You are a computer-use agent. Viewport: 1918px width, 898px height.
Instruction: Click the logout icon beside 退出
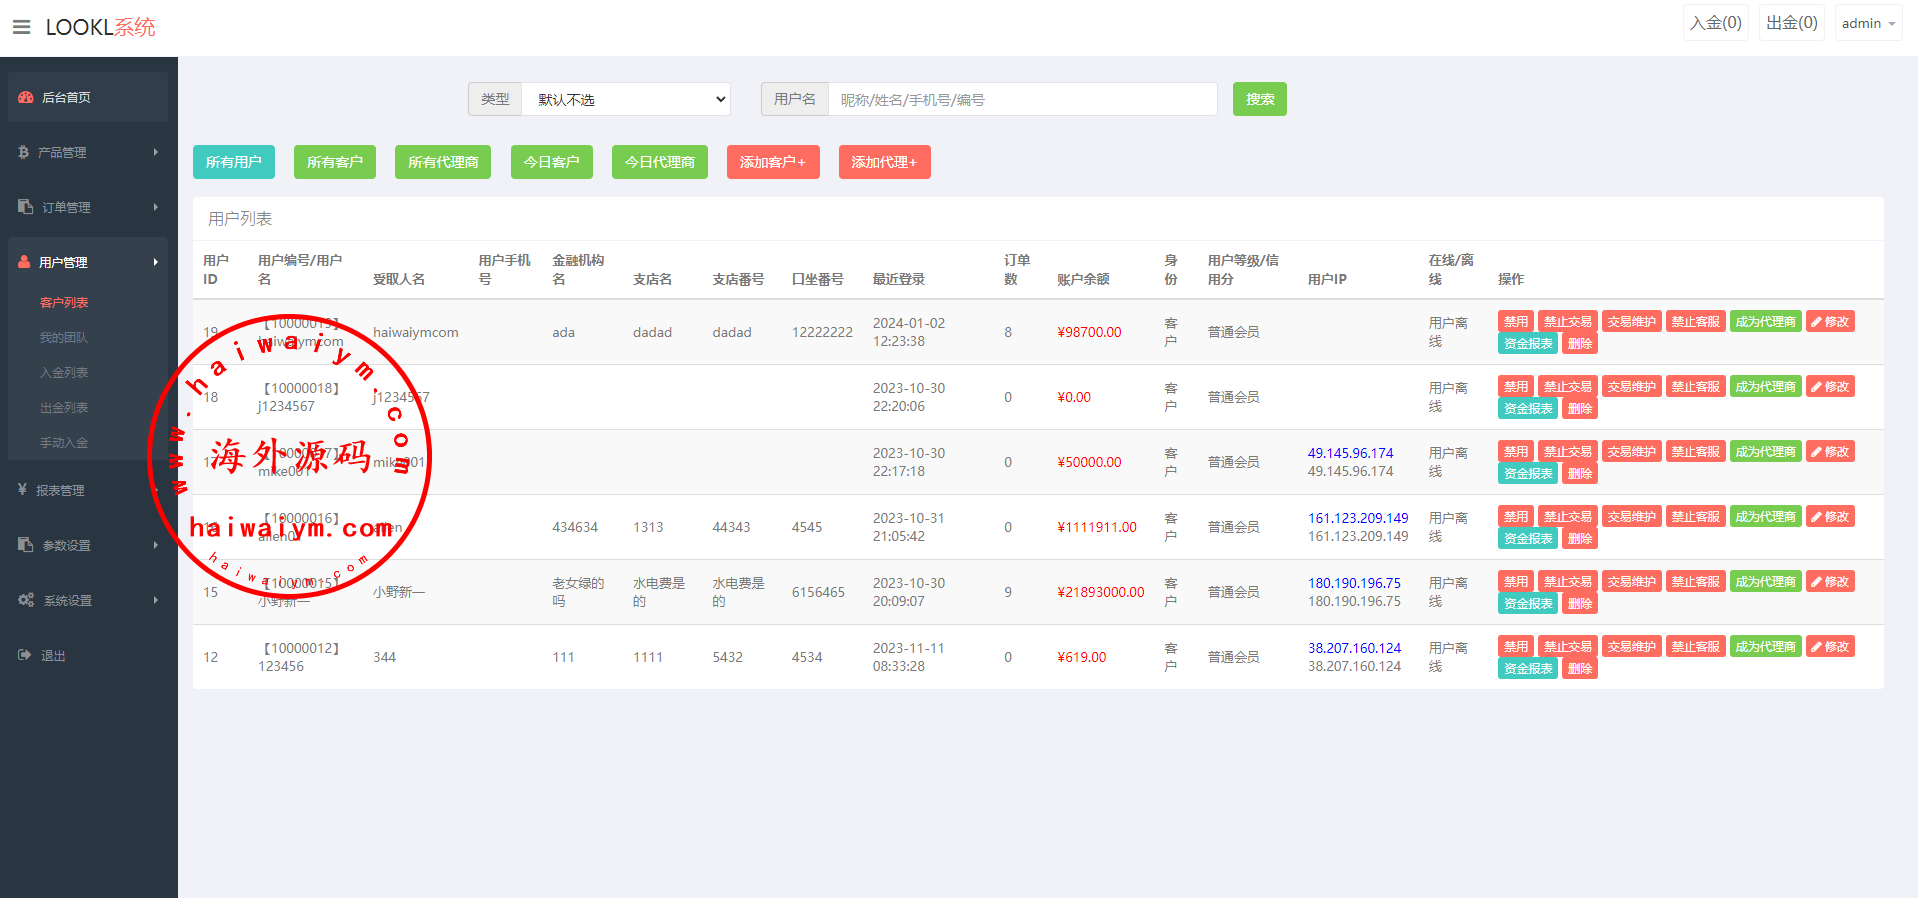pyautogui.click(x=25, y=655)
